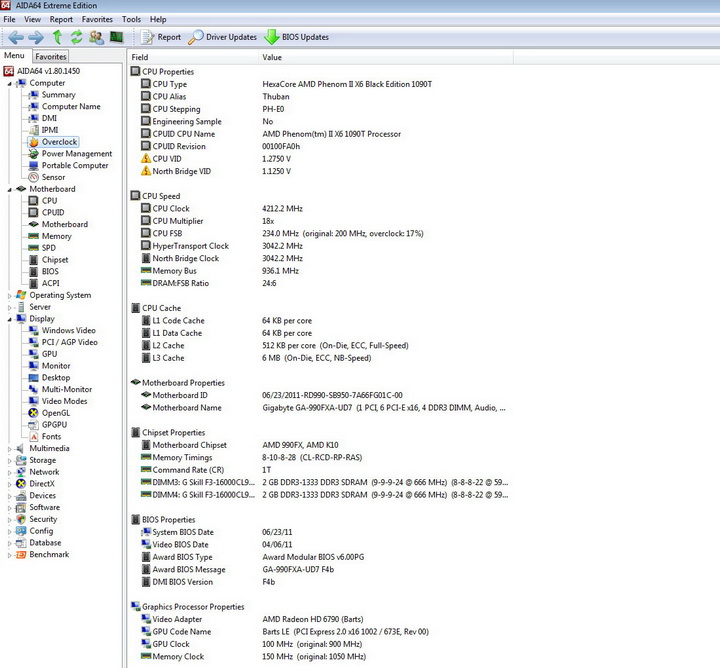Click the Fonts icon in tree
Viewport: 720px width, 668px height.
pos(33,437)
